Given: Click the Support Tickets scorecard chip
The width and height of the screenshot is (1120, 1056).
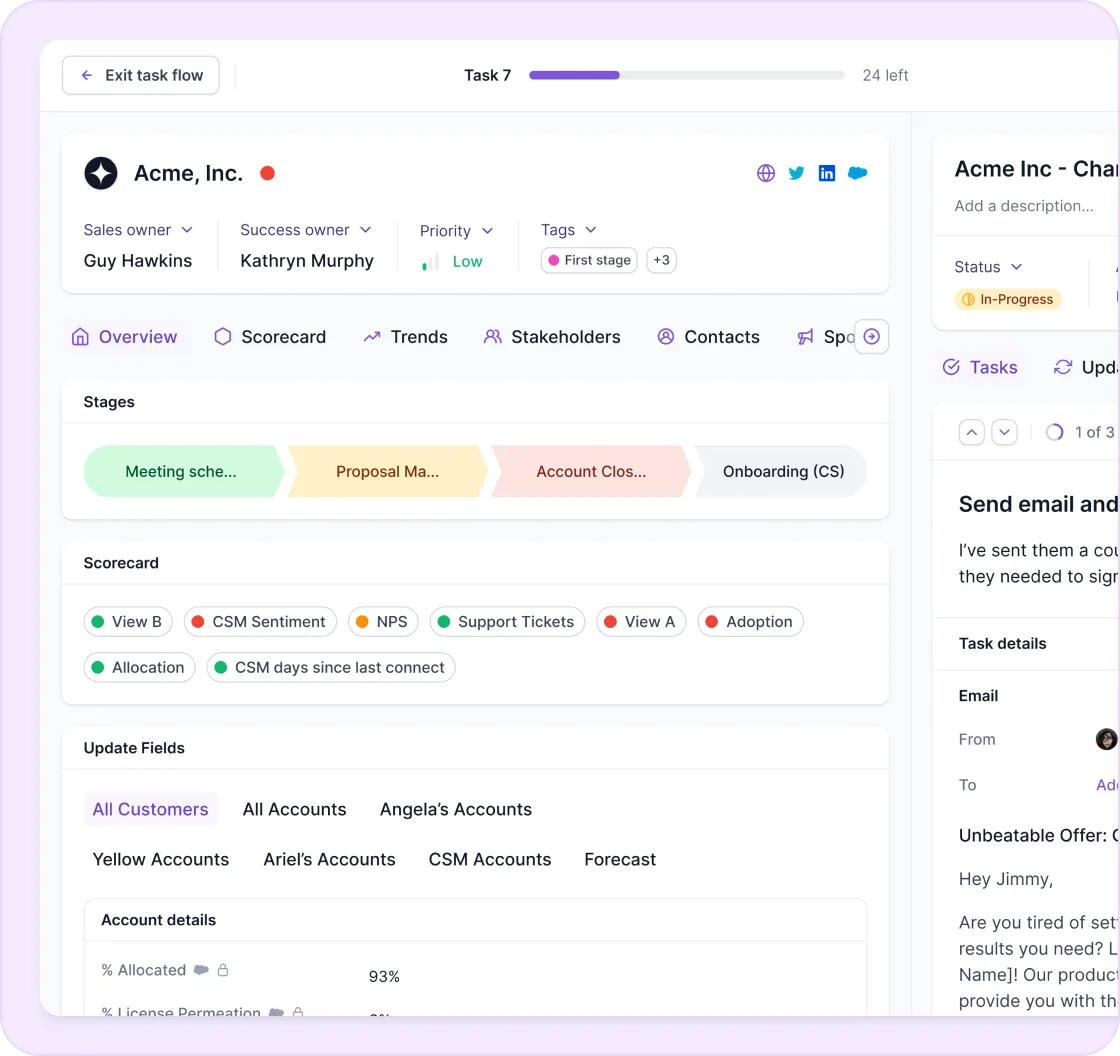Looking at the screenshot, I should (507, 622).
